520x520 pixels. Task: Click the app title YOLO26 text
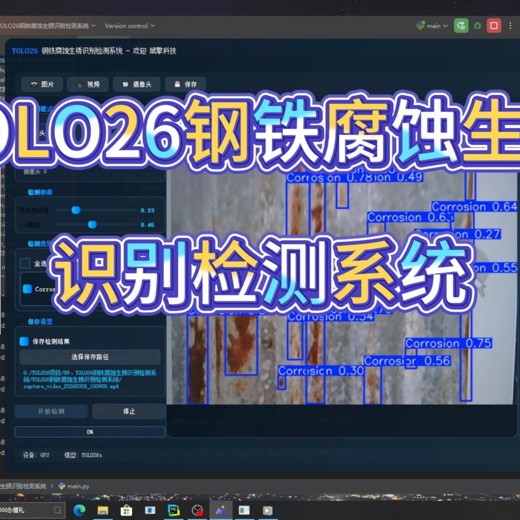click(x=25, y=51)
